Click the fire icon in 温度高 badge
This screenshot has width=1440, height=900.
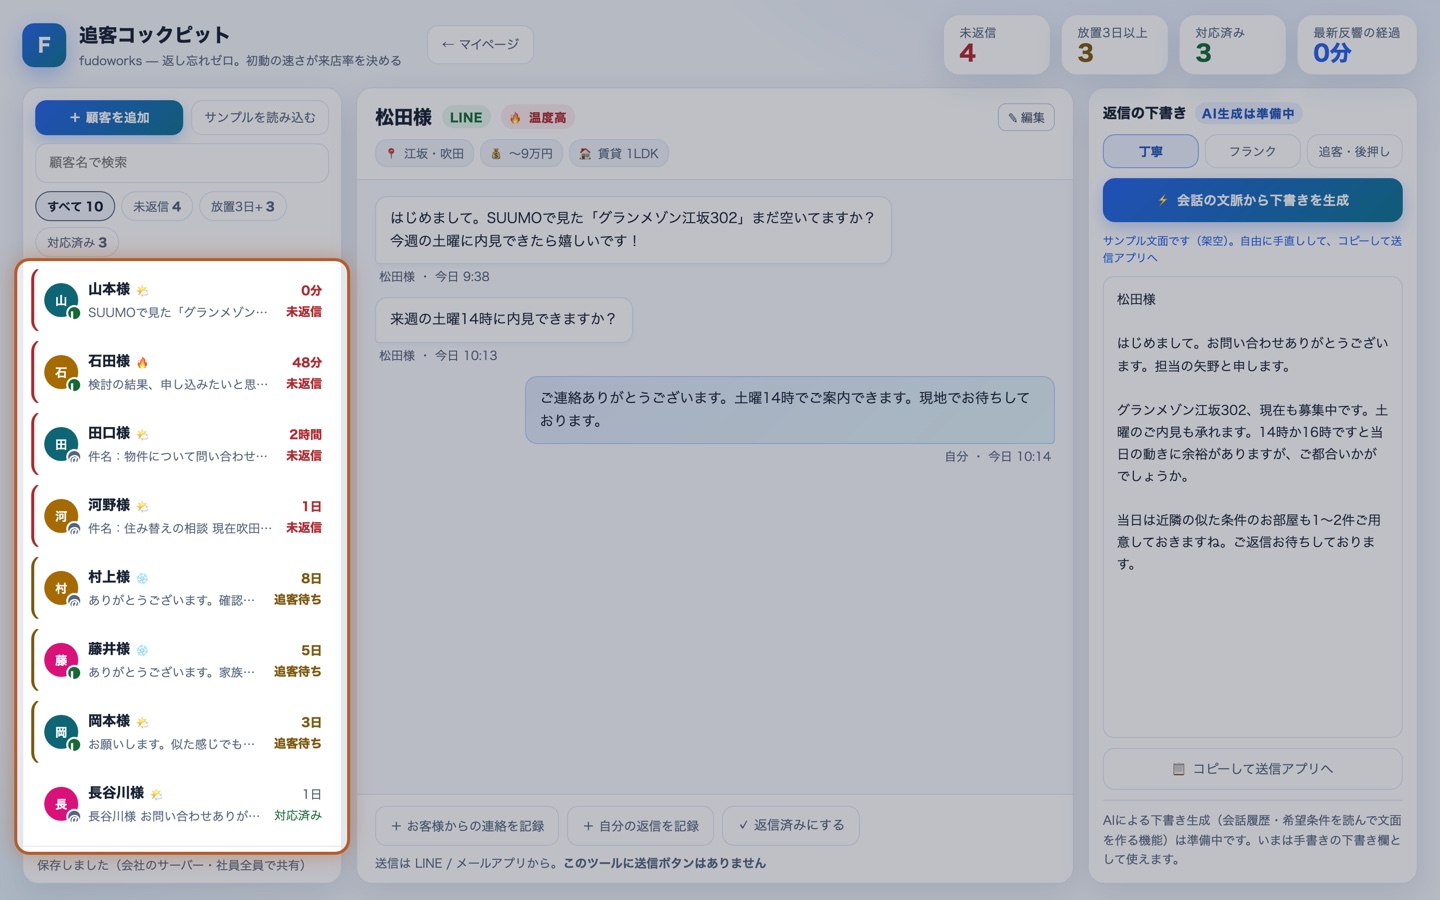point(515,118)
